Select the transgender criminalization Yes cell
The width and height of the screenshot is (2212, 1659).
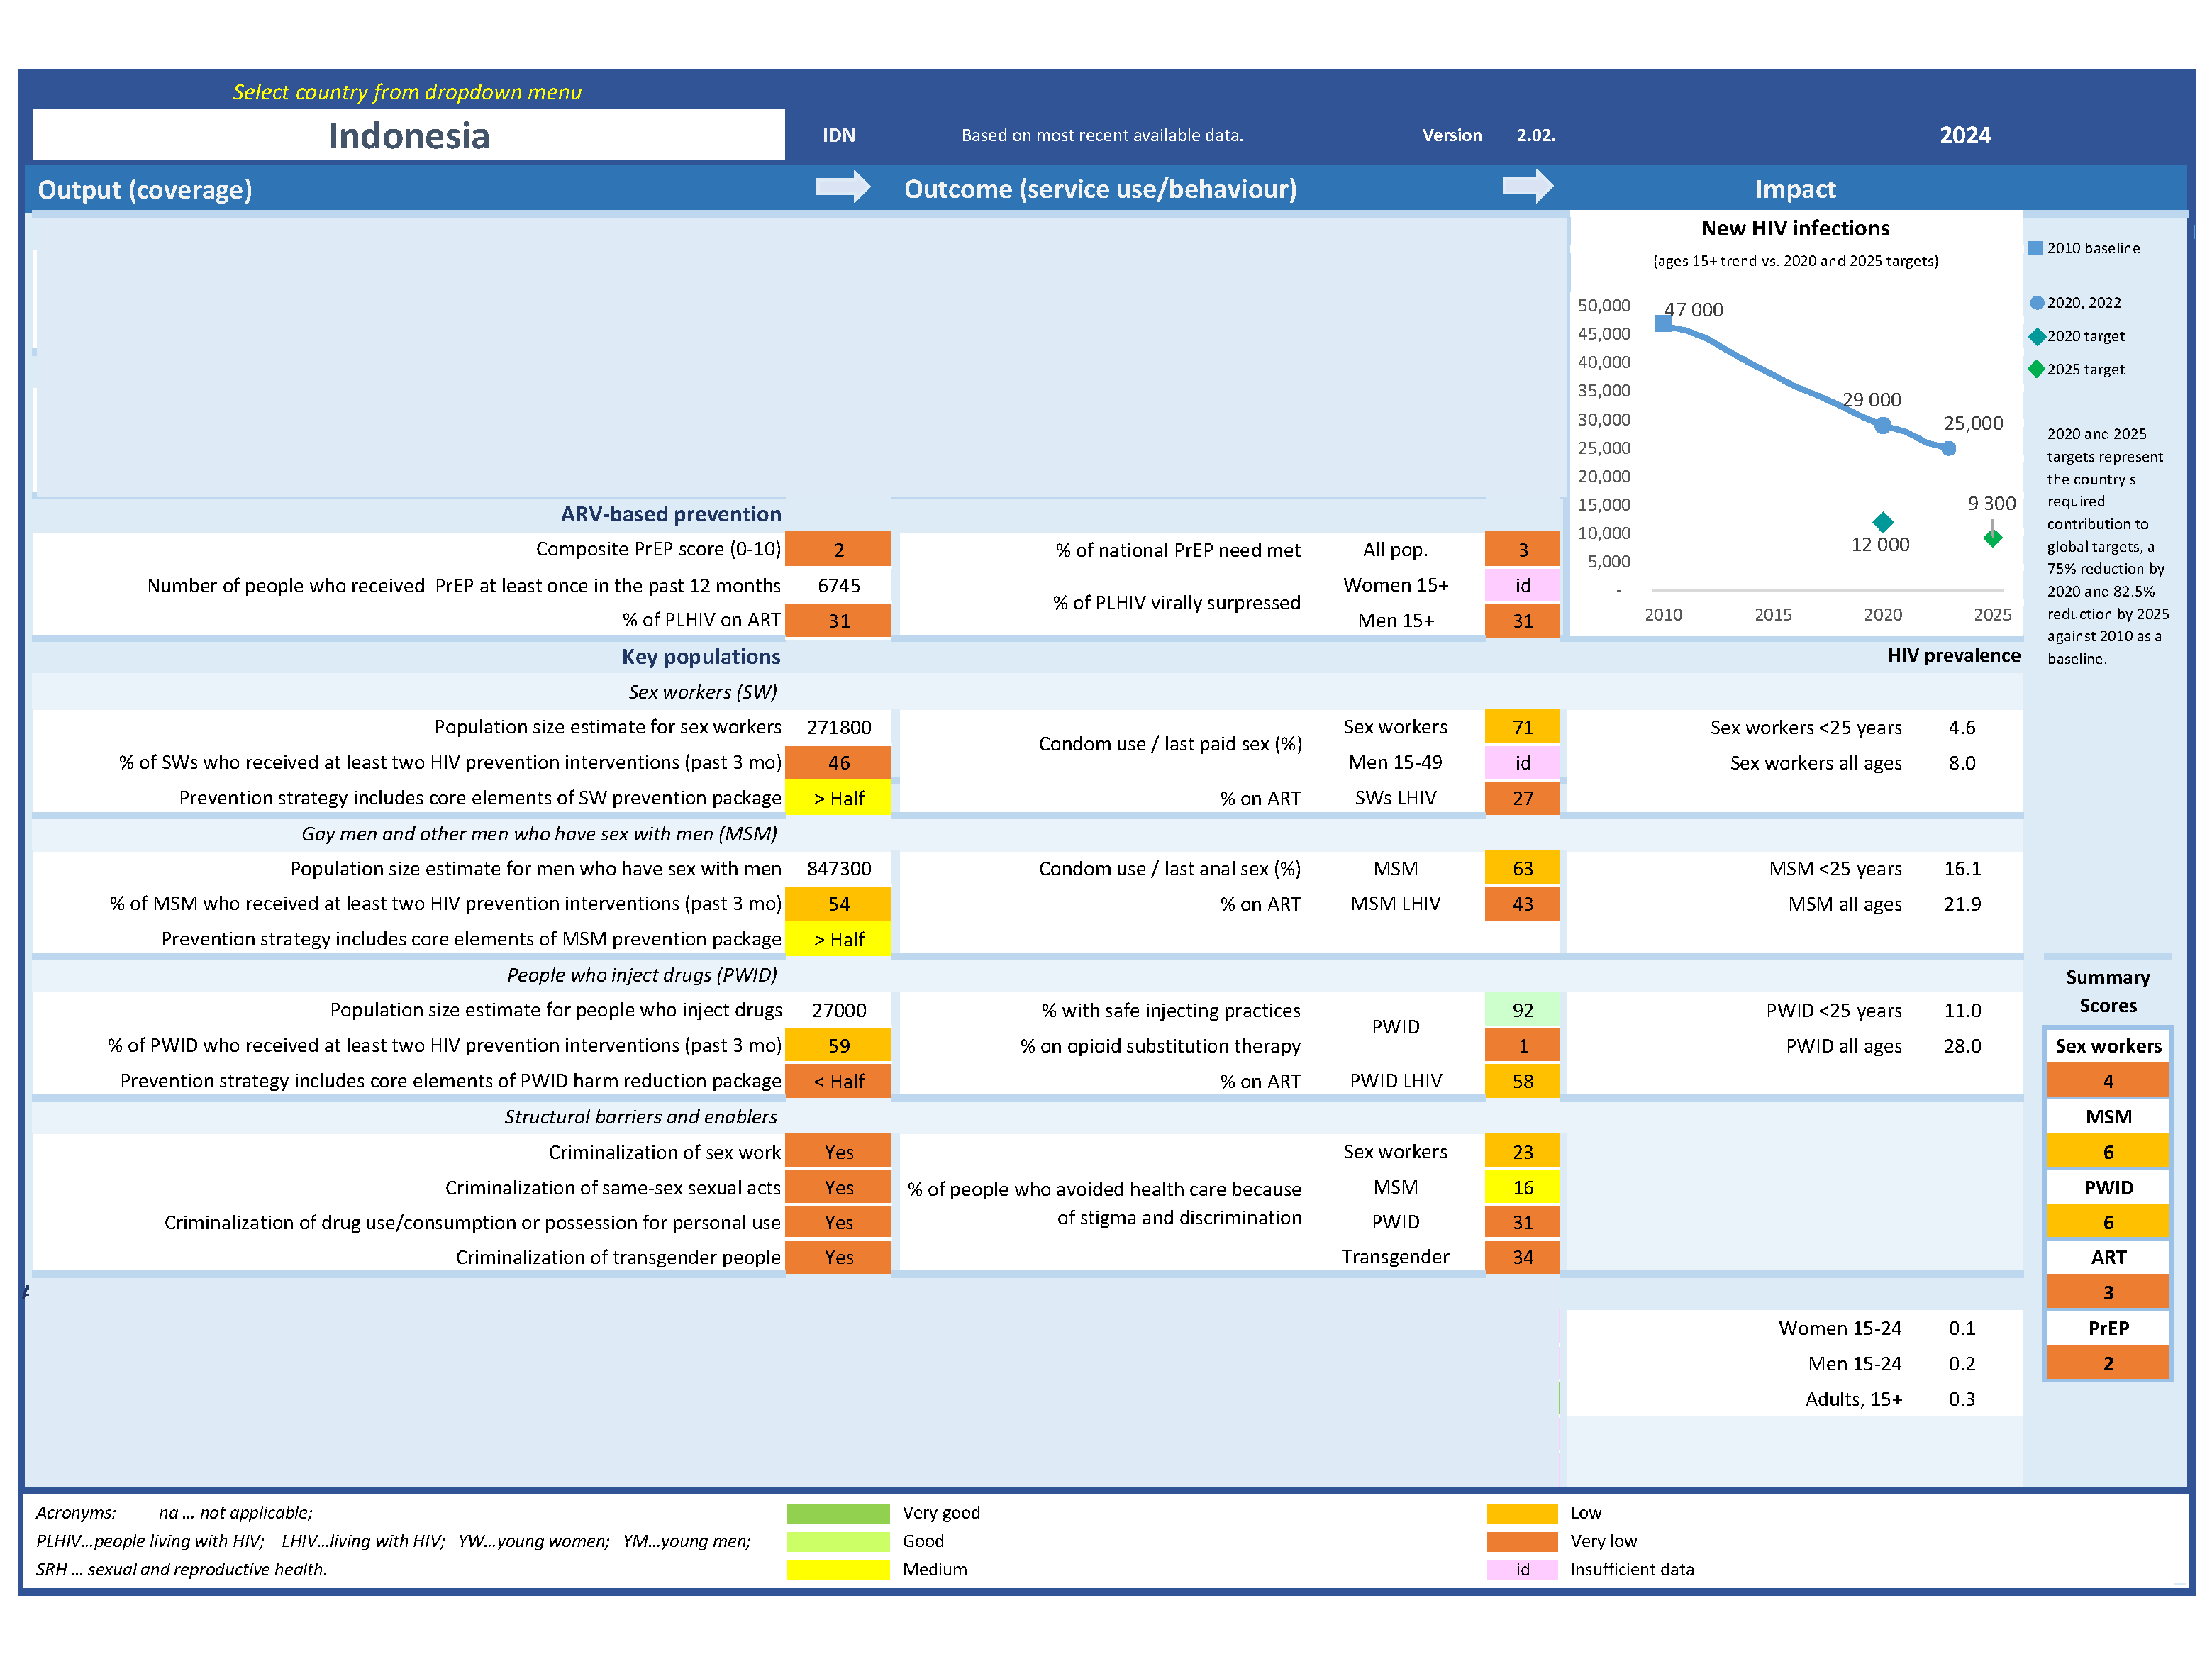(x=838, y=1258)
